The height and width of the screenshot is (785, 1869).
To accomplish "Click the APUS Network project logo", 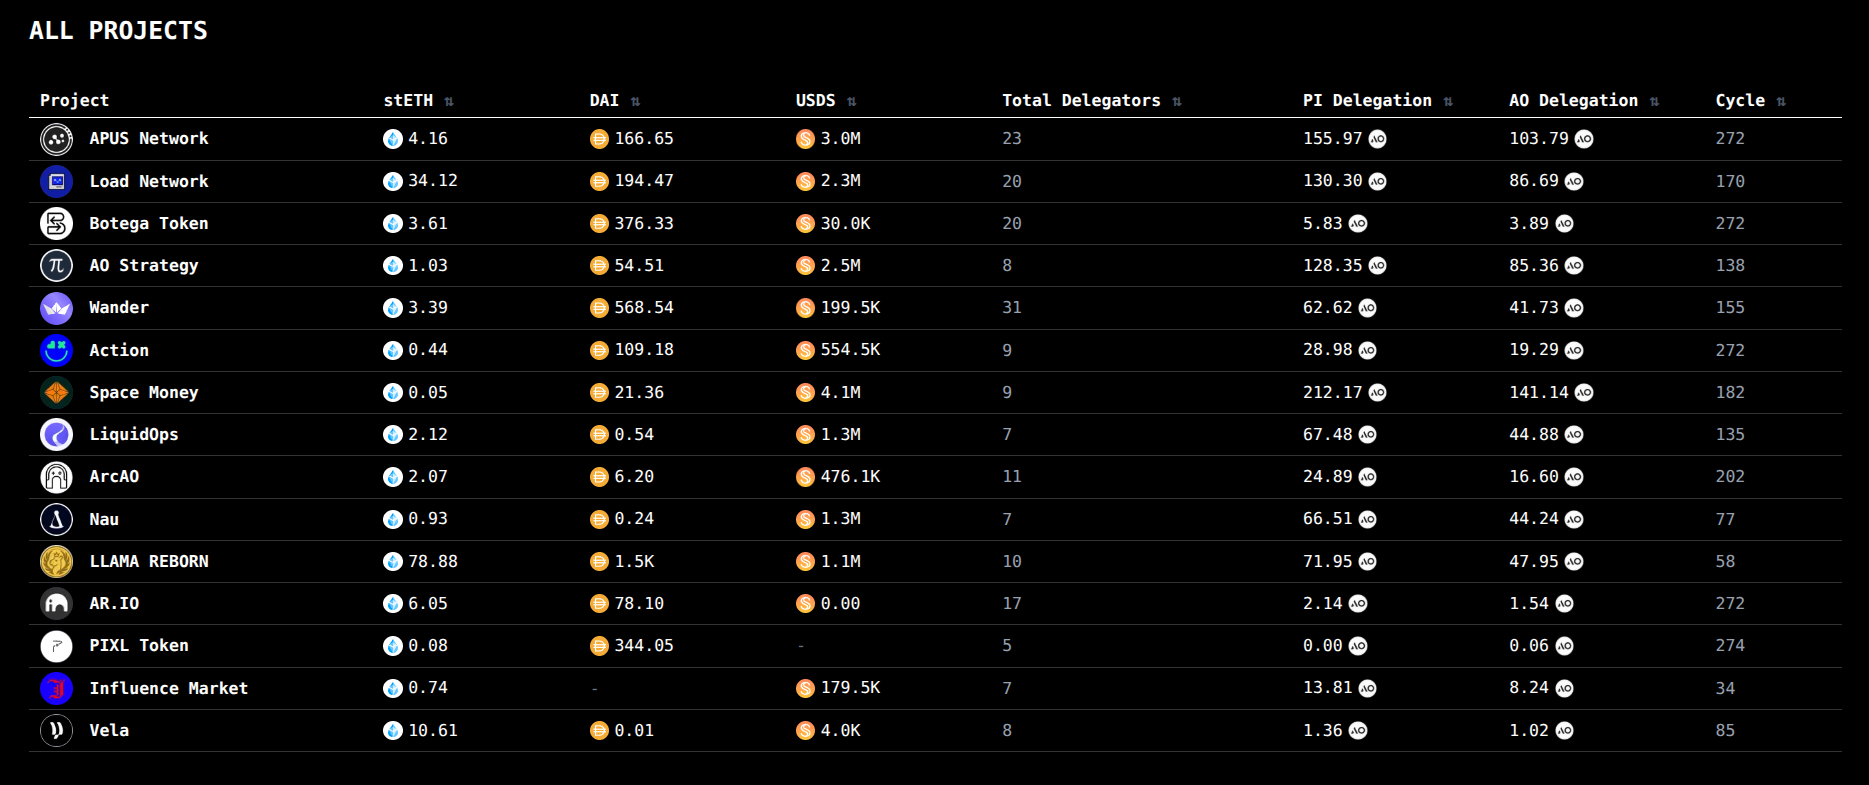I will point(56,139).
